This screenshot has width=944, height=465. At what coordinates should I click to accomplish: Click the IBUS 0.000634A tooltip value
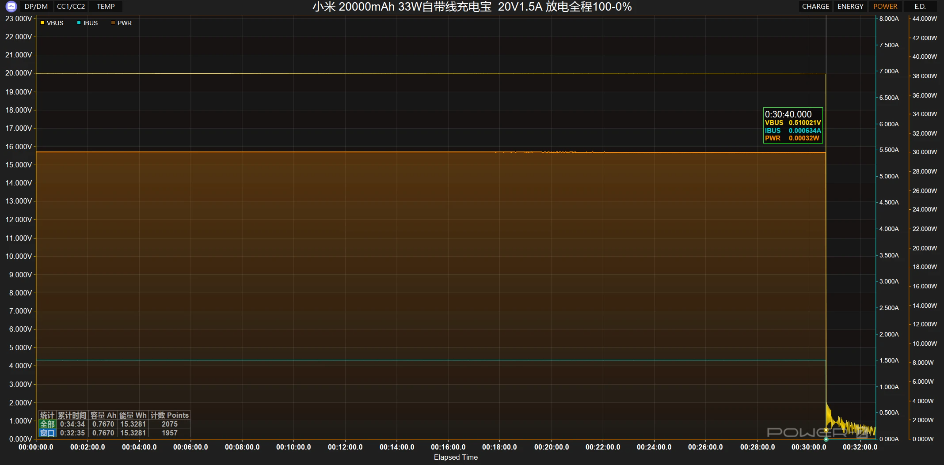(805, 130)
